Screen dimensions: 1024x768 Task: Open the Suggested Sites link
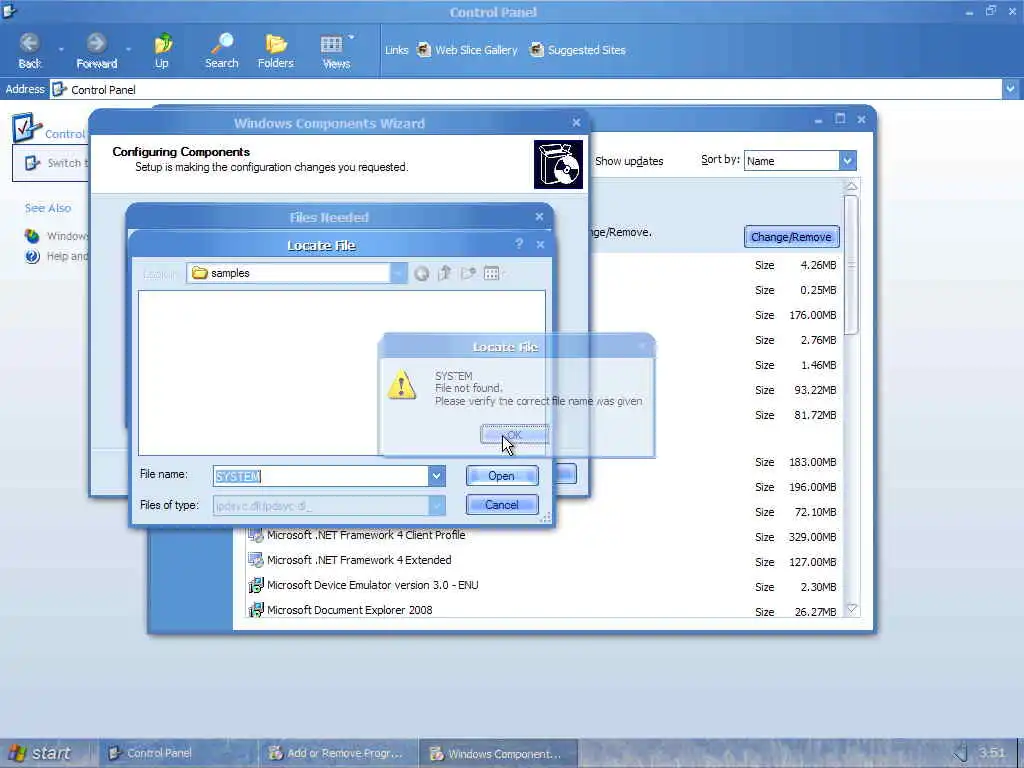[x=577, y=50]
